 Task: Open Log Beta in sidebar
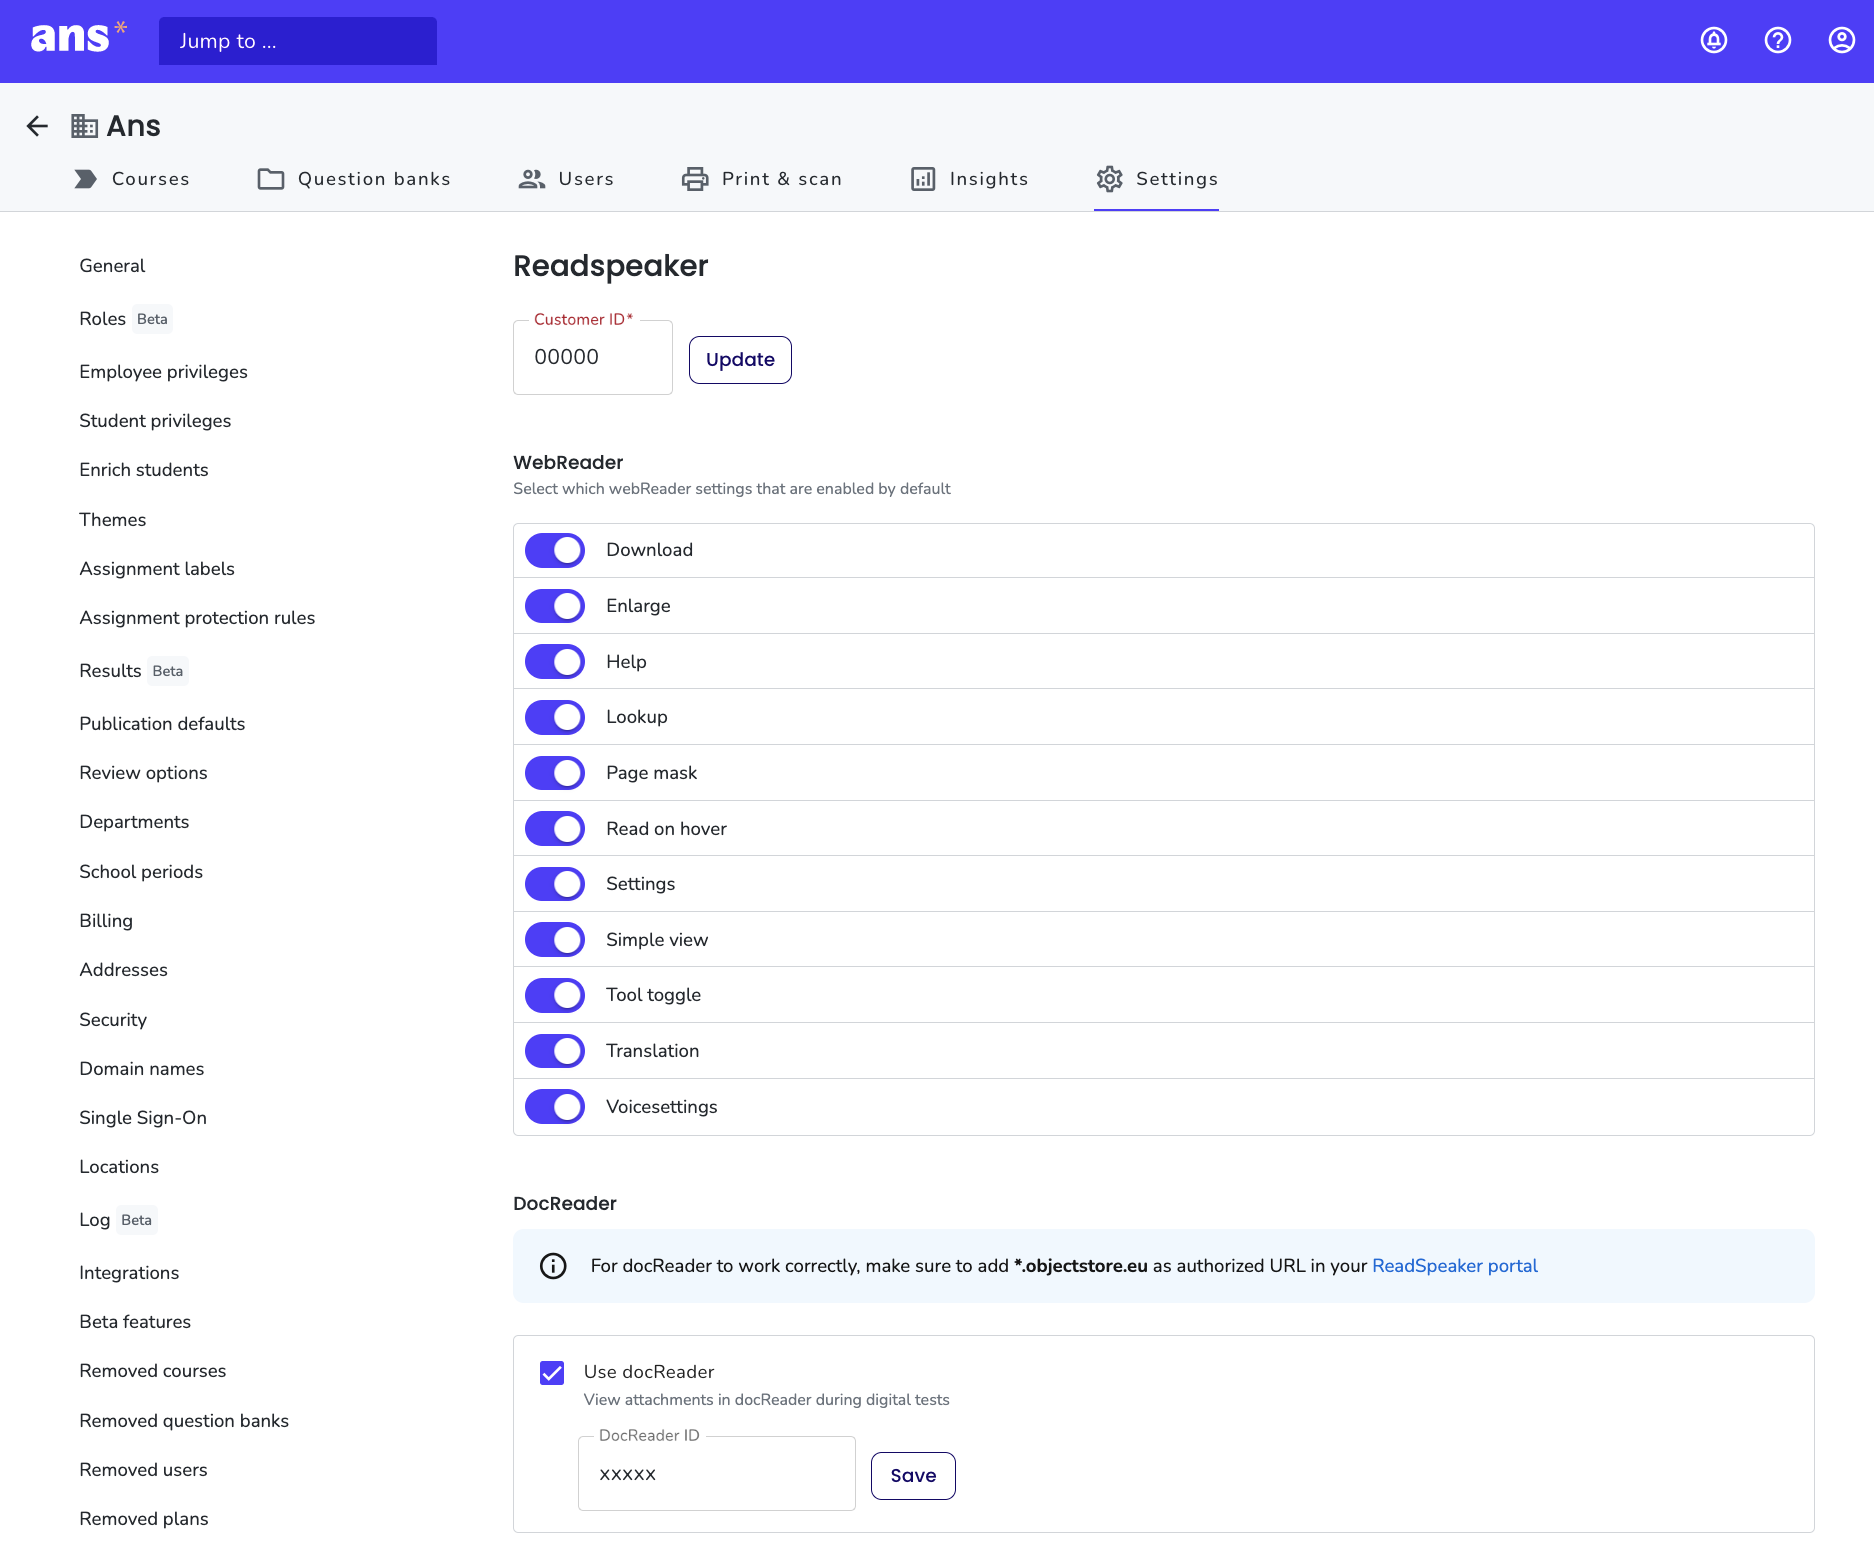(x=117, y=1220)
